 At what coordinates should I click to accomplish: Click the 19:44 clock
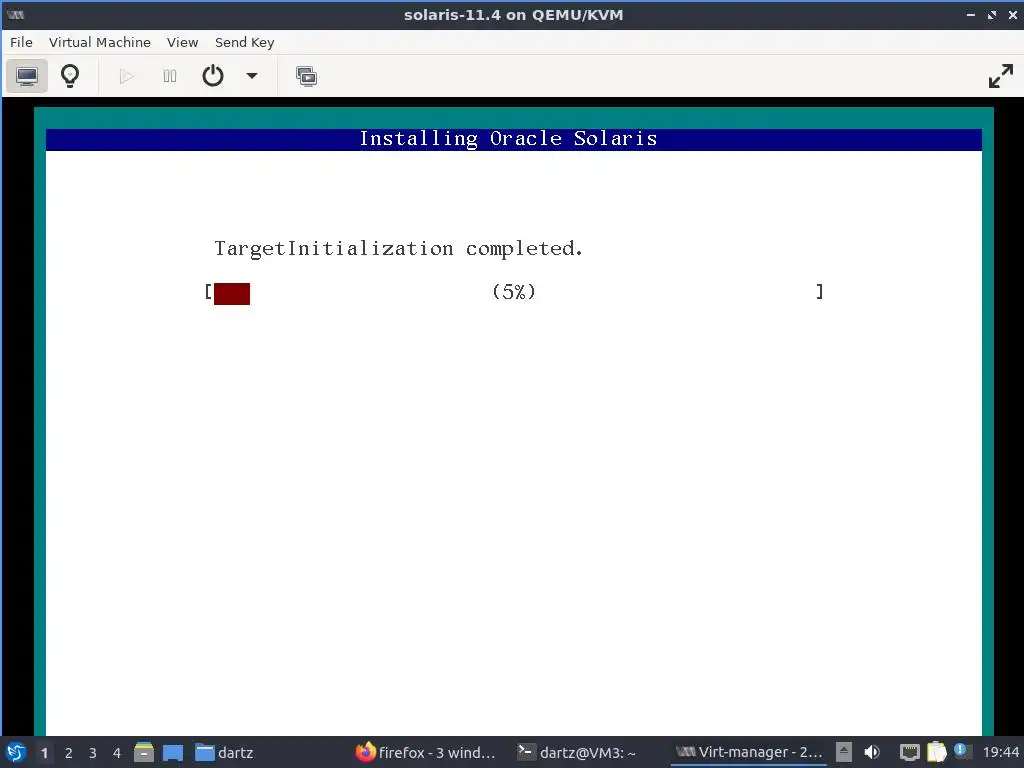point(1000,753)
